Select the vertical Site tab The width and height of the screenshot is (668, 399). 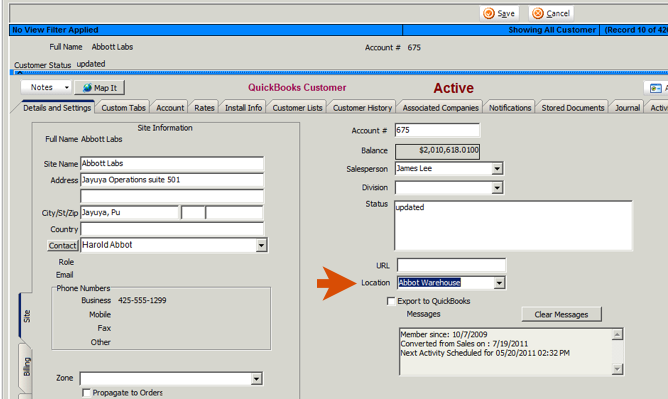point(26,316)
